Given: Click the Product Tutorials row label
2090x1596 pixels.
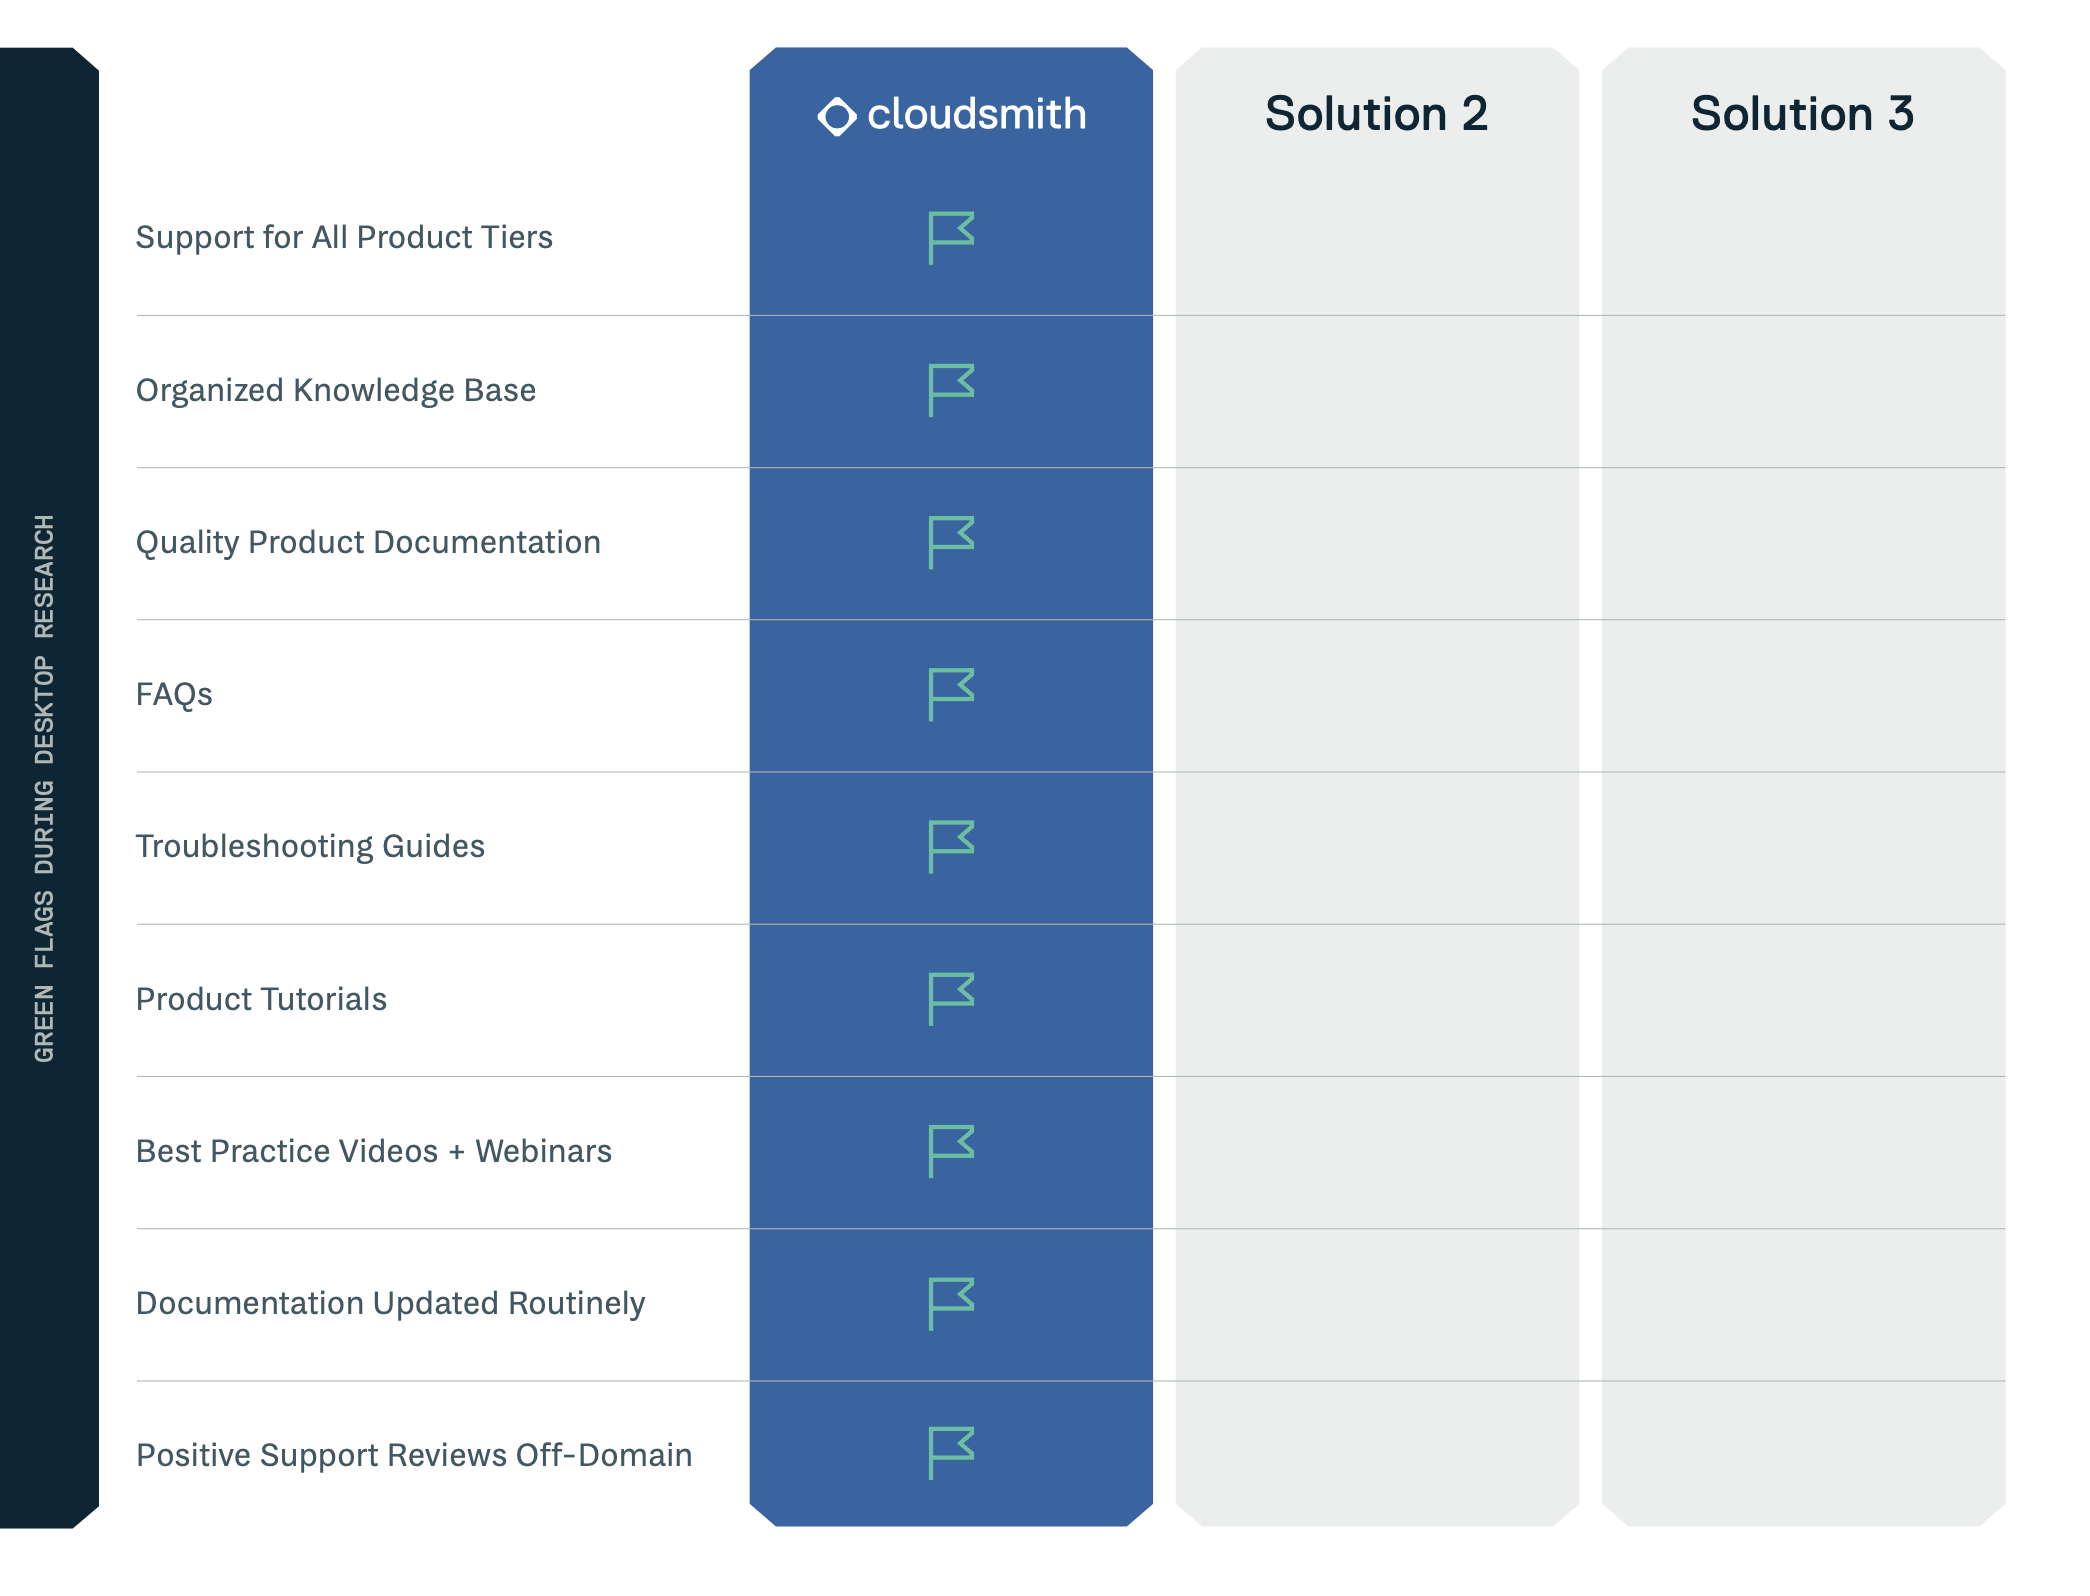Looking at the screenshot, I should pyautogui.click(x=261, y=999).
